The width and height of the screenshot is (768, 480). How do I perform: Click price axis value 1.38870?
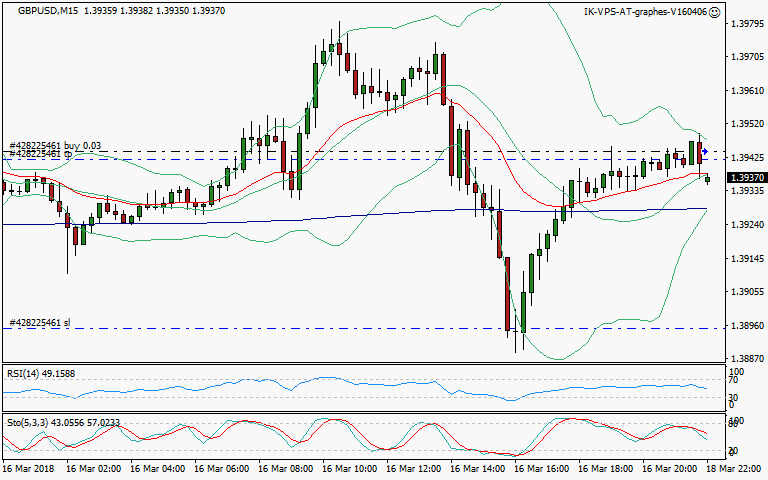747,359
